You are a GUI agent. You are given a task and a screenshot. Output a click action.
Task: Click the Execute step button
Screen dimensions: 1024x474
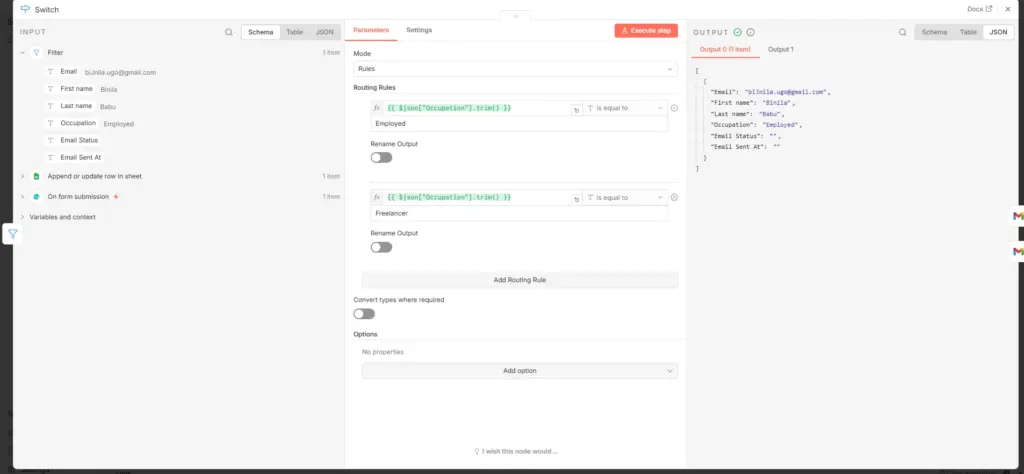646,31
